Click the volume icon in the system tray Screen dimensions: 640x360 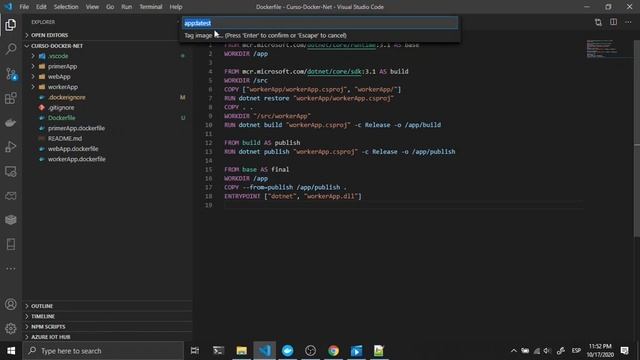pos(547,351)
